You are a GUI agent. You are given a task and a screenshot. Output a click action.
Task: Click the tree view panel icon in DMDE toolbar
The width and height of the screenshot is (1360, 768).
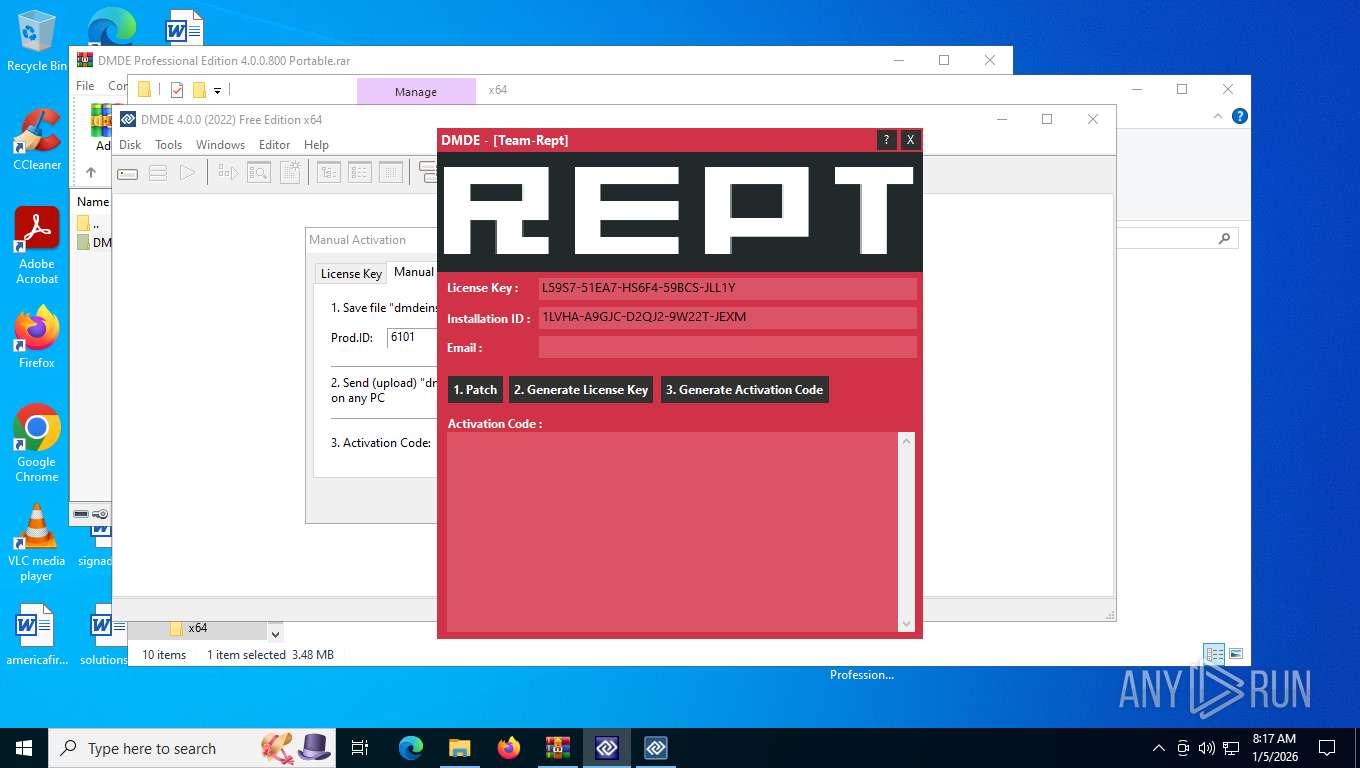pos(328,173)
